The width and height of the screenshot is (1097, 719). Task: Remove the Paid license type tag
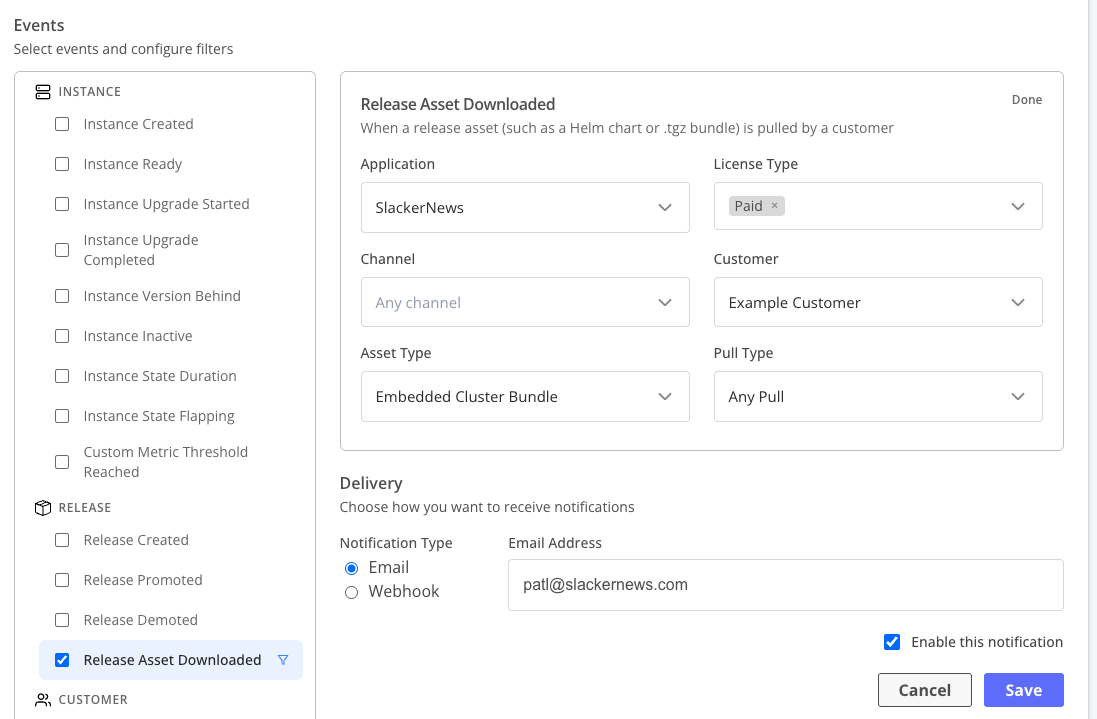tap(774, 206)
